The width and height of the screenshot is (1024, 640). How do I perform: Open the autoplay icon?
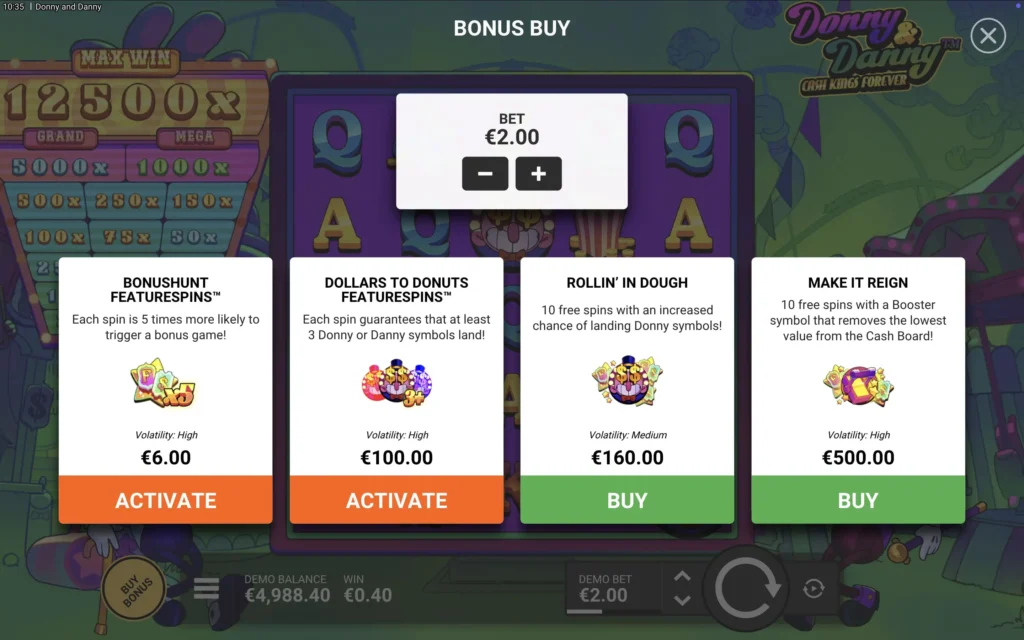(x=814, y=588)
